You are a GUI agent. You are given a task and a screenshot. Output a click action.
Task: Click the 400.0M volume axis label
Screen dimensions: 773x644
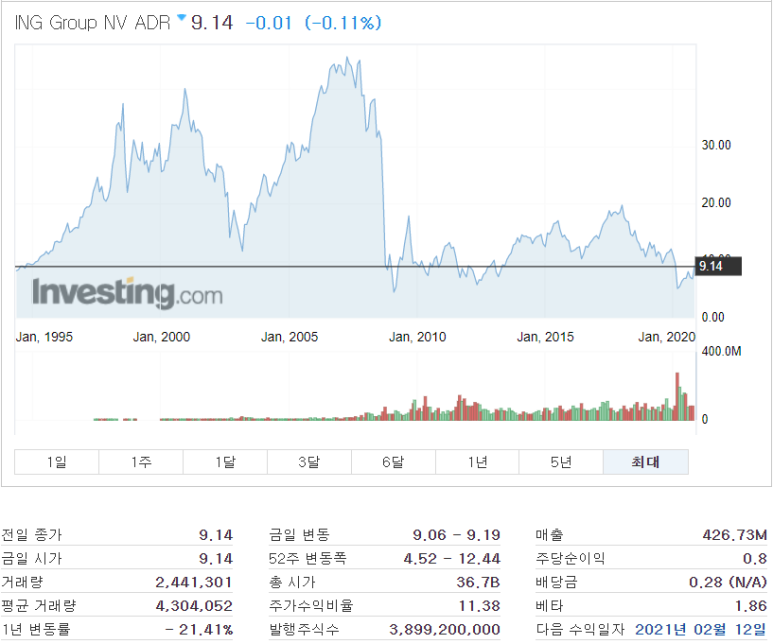(721, 351)
